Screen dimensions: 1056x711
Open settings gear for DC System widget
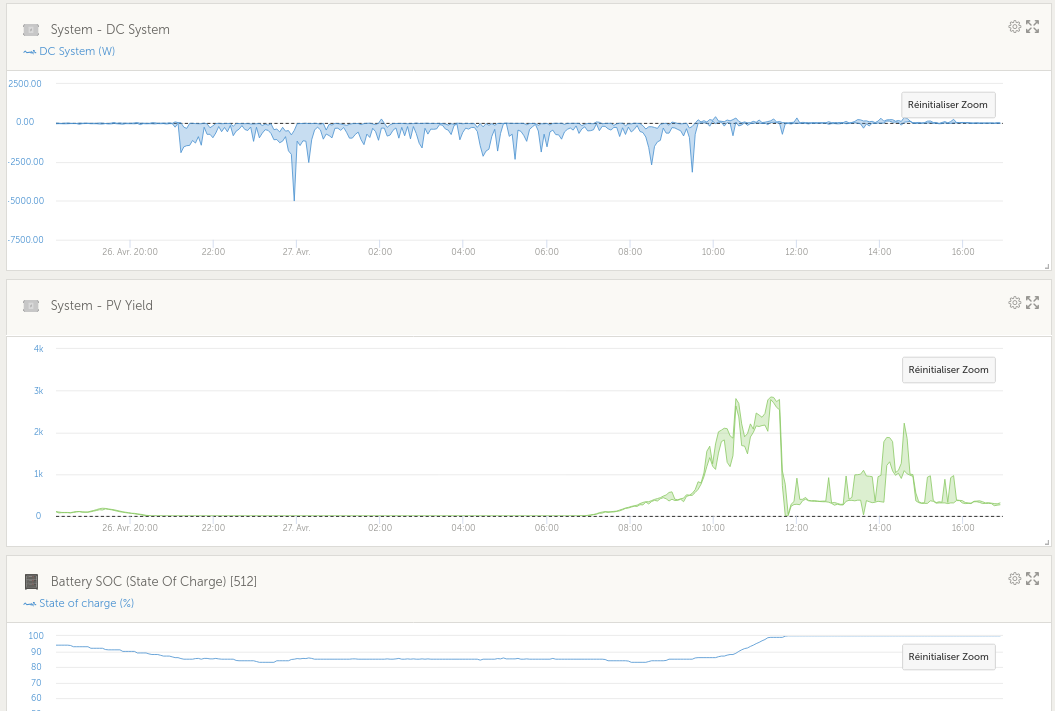coord(1014,27)
